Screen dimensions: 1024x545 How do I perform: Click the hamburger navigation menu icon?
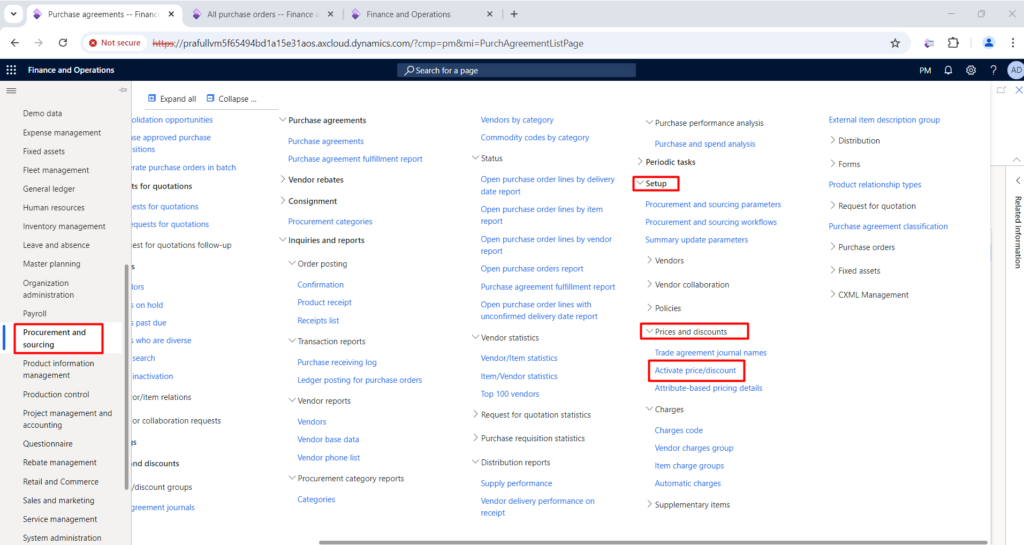(11, 91)
